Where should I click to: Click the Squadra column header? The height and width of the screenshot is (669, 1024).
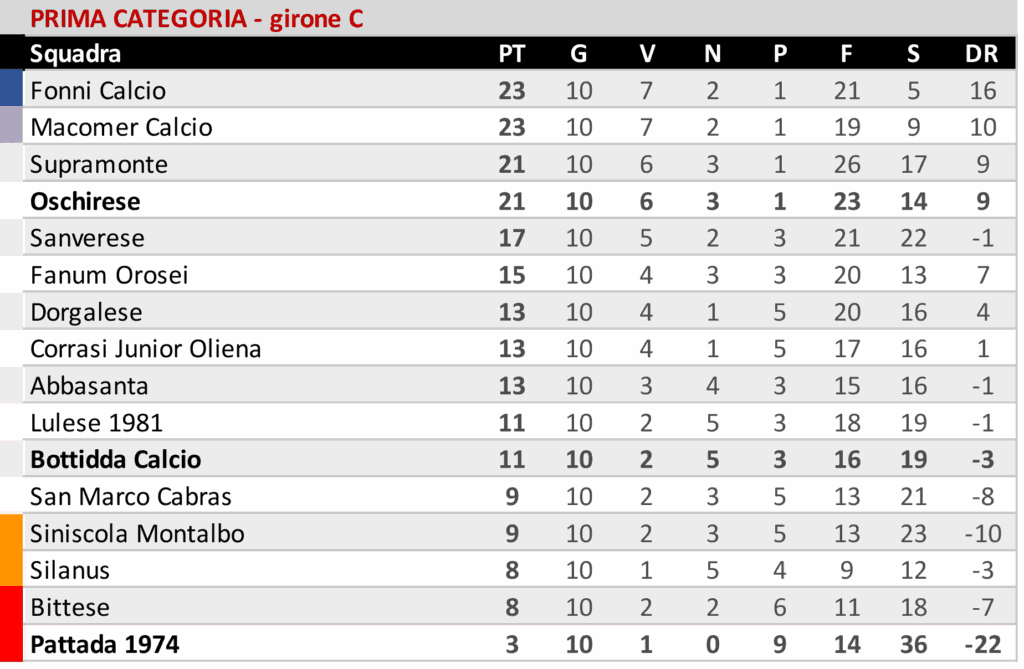tap(75, 54)
